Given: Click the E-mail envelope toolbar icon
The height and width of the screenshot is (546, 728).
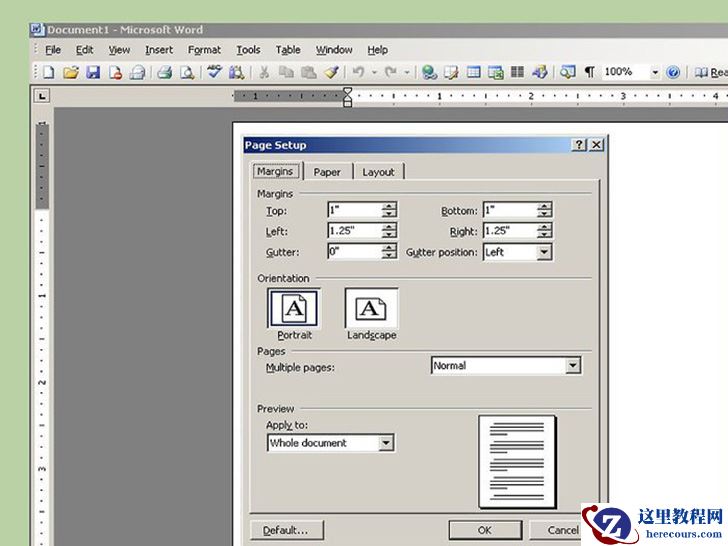Looking at the screenshot, I should click(137, 72).
